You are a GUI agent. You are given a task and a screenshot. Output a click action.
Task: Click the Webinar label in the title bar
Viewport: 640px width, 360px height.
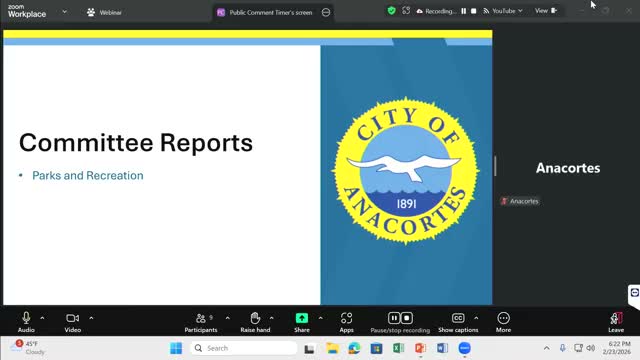point(110,13)
